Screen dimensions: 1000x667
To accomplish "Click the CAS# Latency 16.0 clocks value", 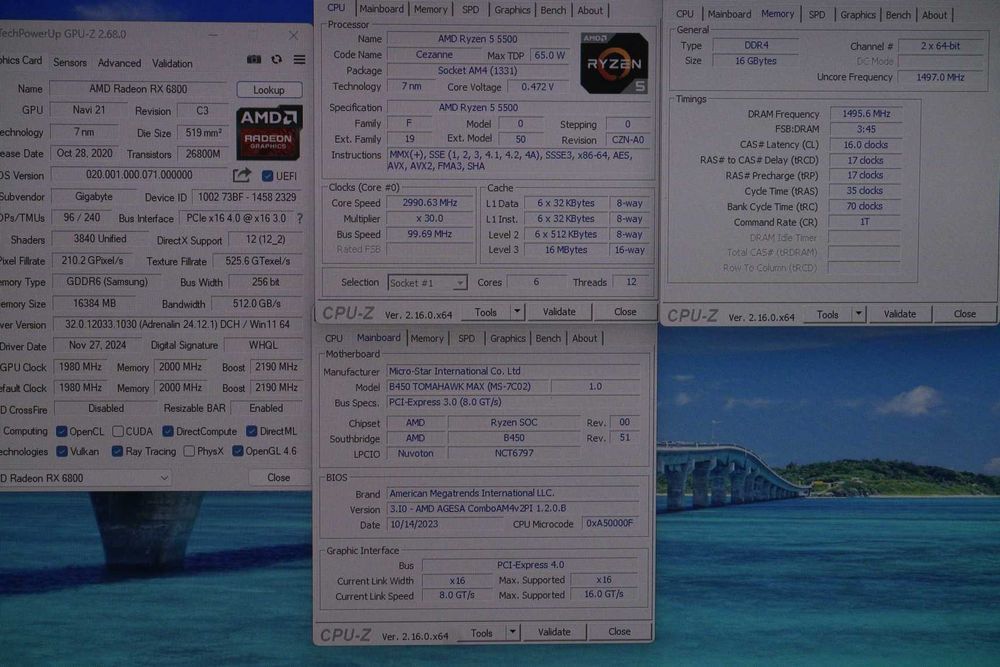I will pos(865,145).
